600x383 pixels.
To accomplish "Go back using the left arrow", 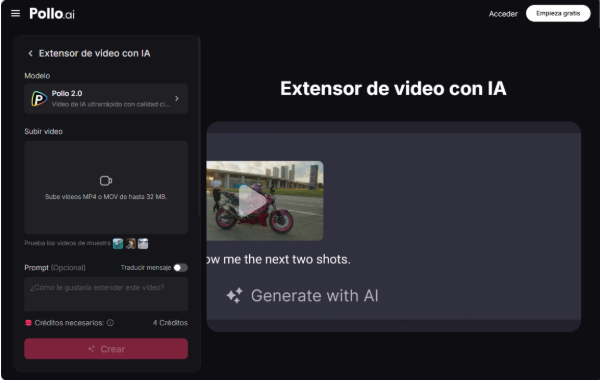I will click(x=30, y=54).
